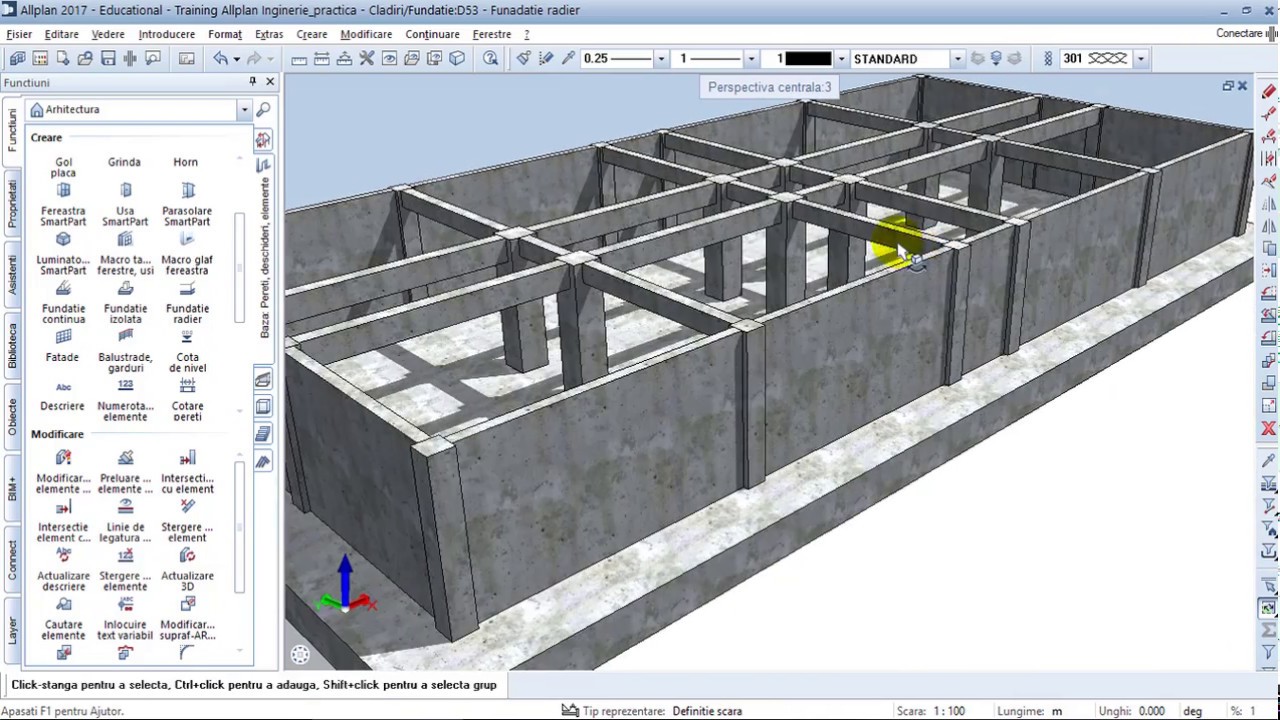Select the Balustrade, garduri tool icon
The width and height of the screenshot is (1280, 720).
coord(125,337)
